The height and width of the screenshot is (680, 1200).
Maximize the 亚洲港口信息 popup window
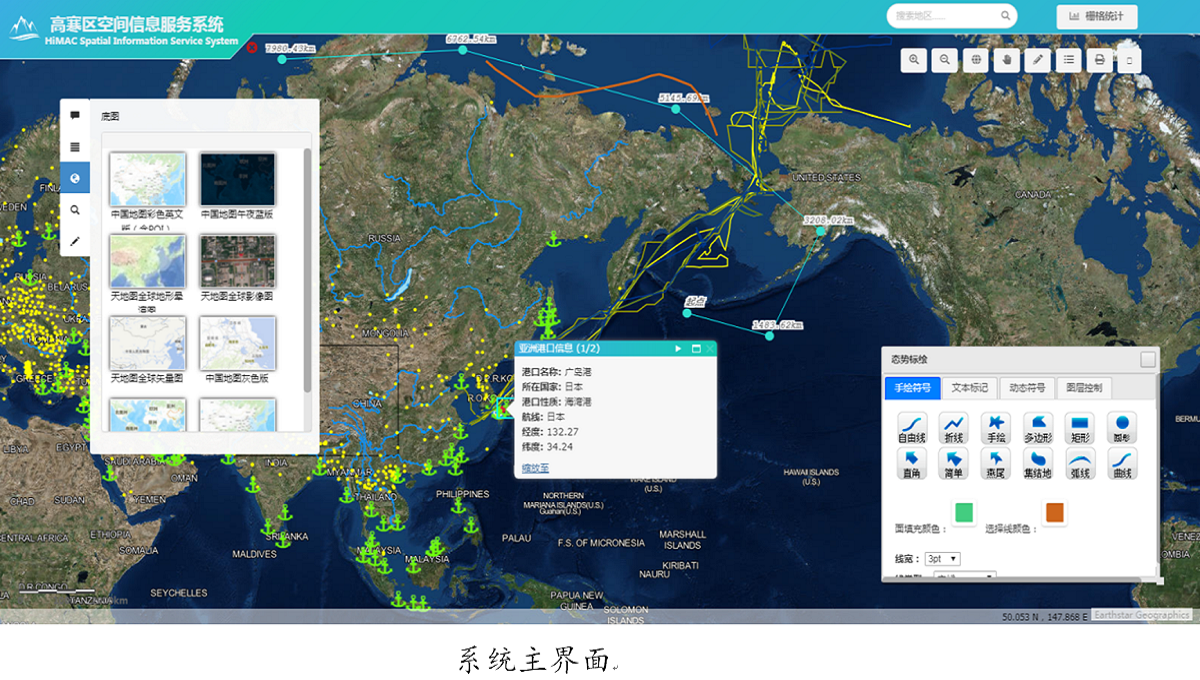695,348
